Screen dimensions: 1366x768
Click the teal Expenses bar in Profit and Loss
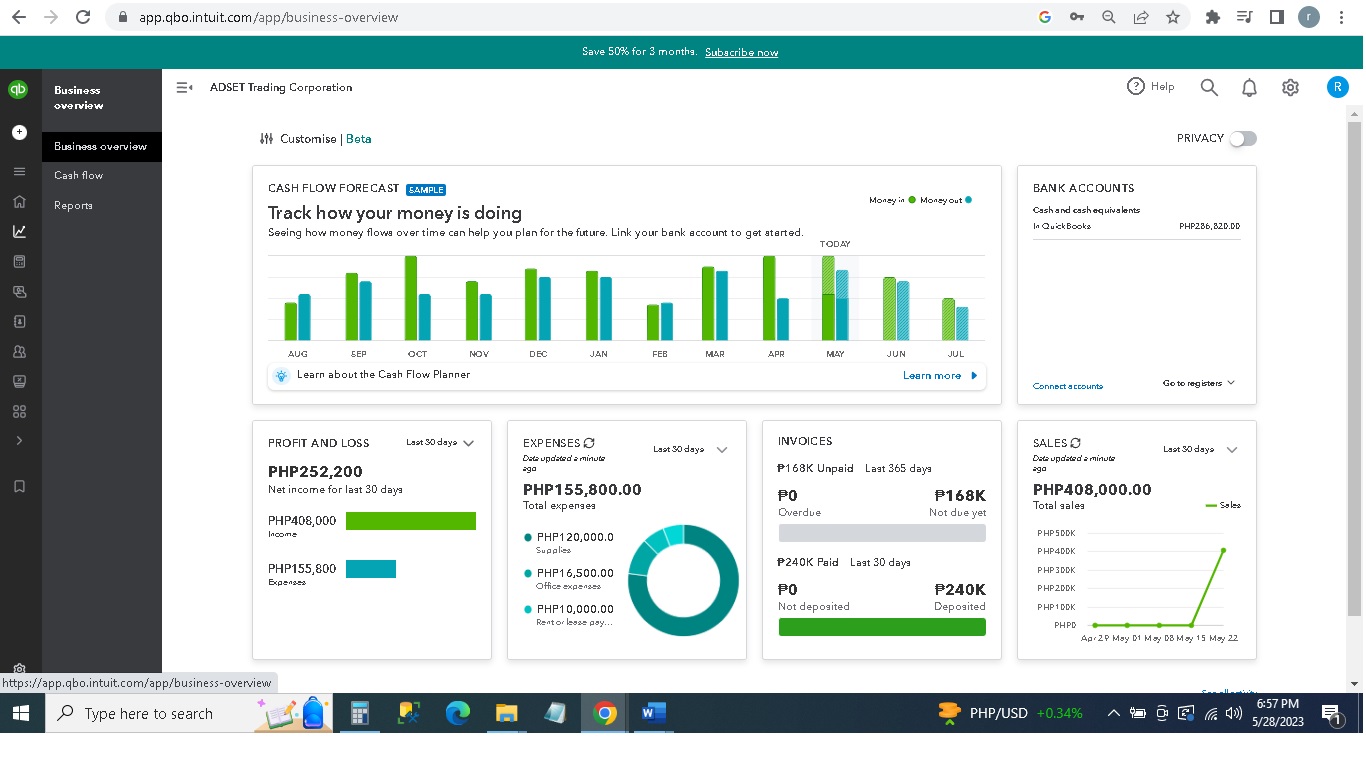click(x=371, y=569)
